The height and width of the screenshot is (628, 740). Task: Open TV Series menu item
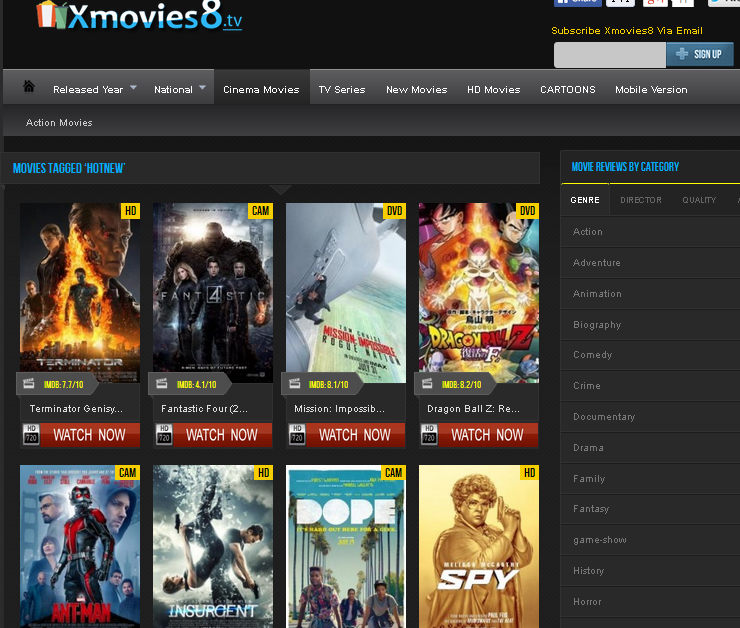[x=342, y=90]
